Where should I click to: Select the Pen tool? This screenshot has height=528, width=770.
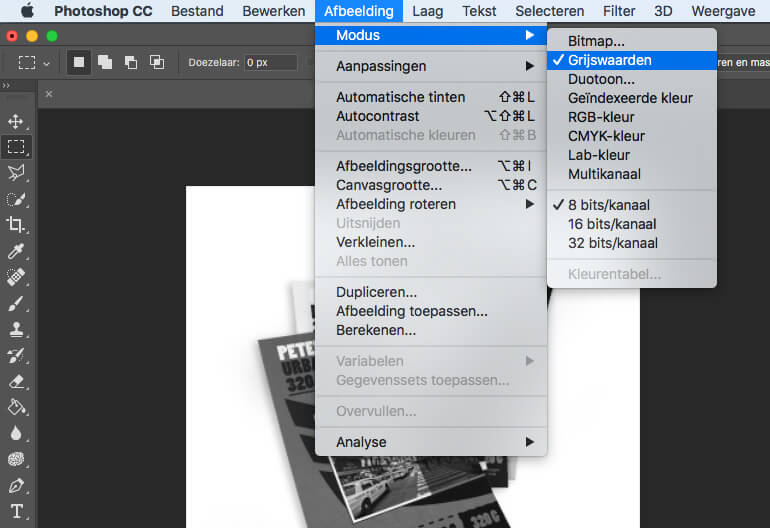[16, 486]
